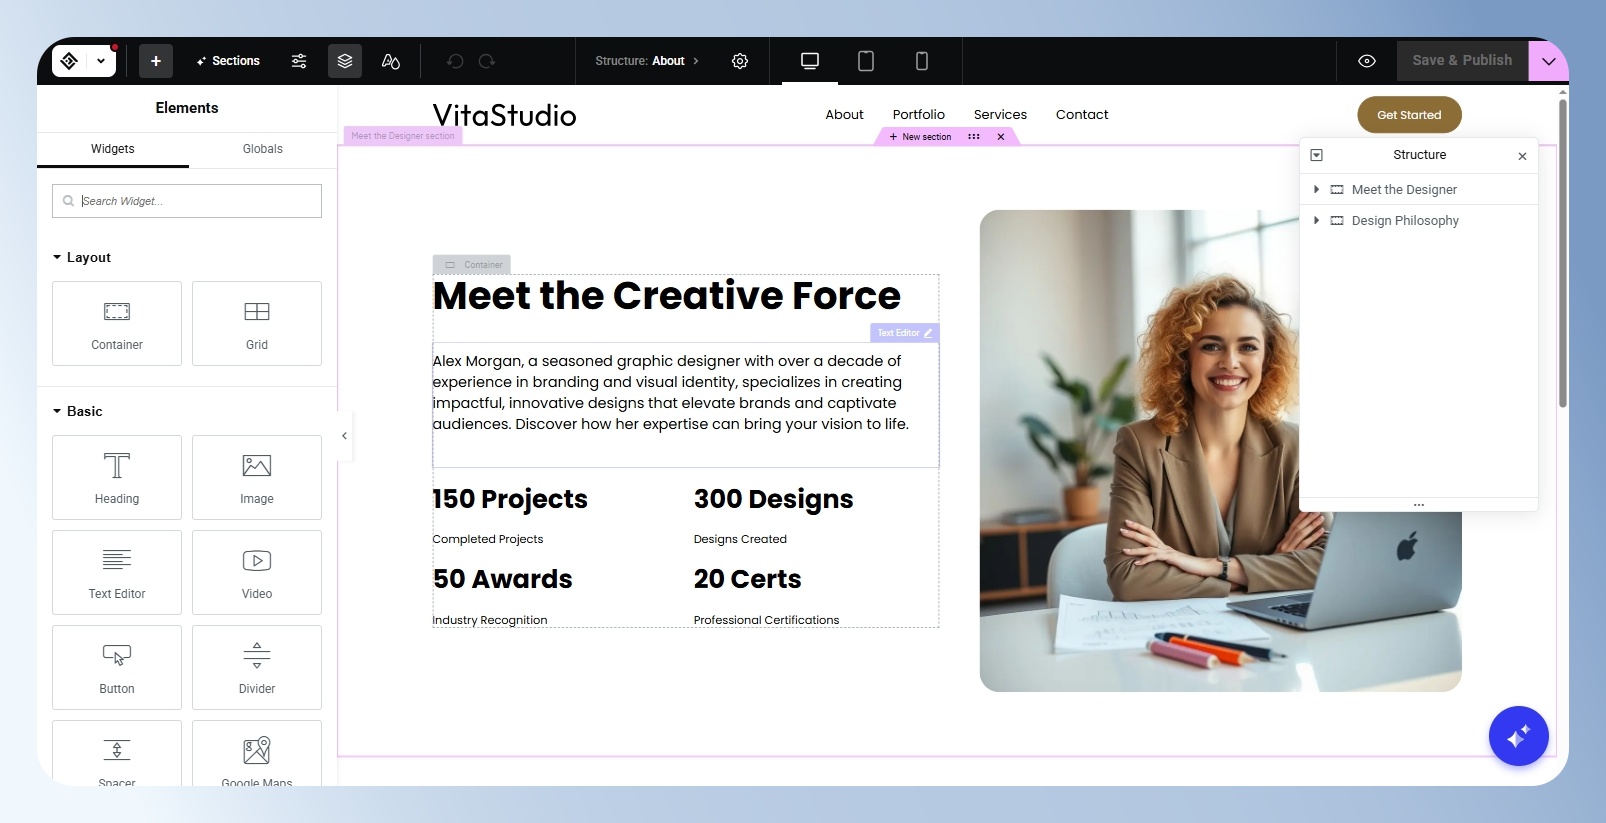Click the Get Started button
This screenshot has height=823, width=1606.
pos(1409,115)
